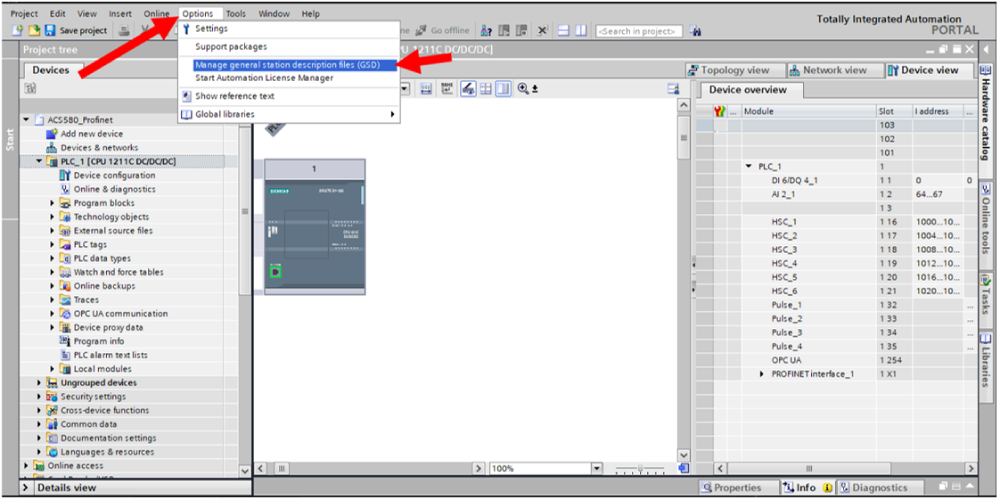Toggle the show page break grid icon in device toolbar
The image size is (1000, 500).
coord(486,90)
